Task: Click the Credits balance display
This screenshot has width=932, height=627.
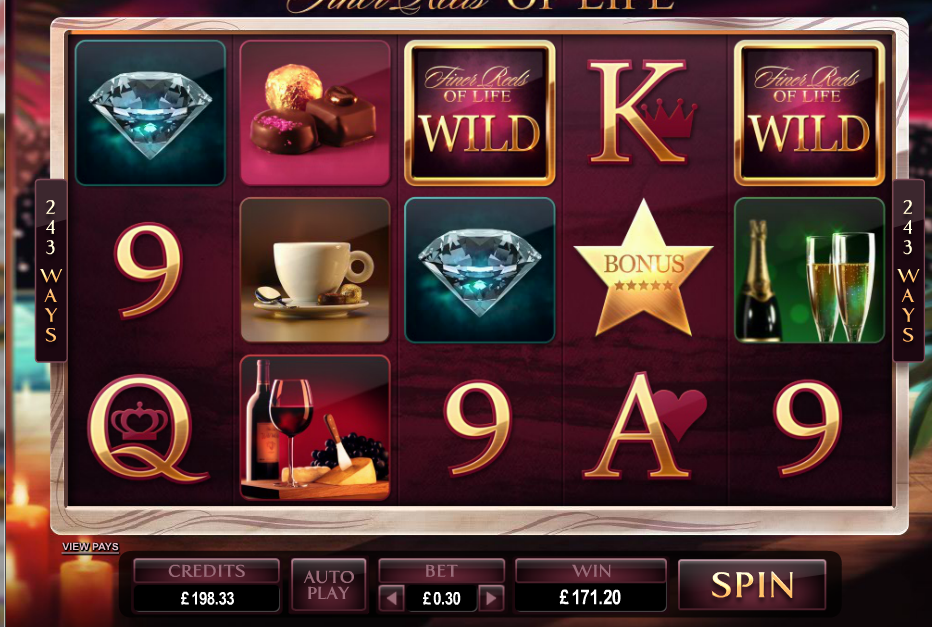Action: 207,598
